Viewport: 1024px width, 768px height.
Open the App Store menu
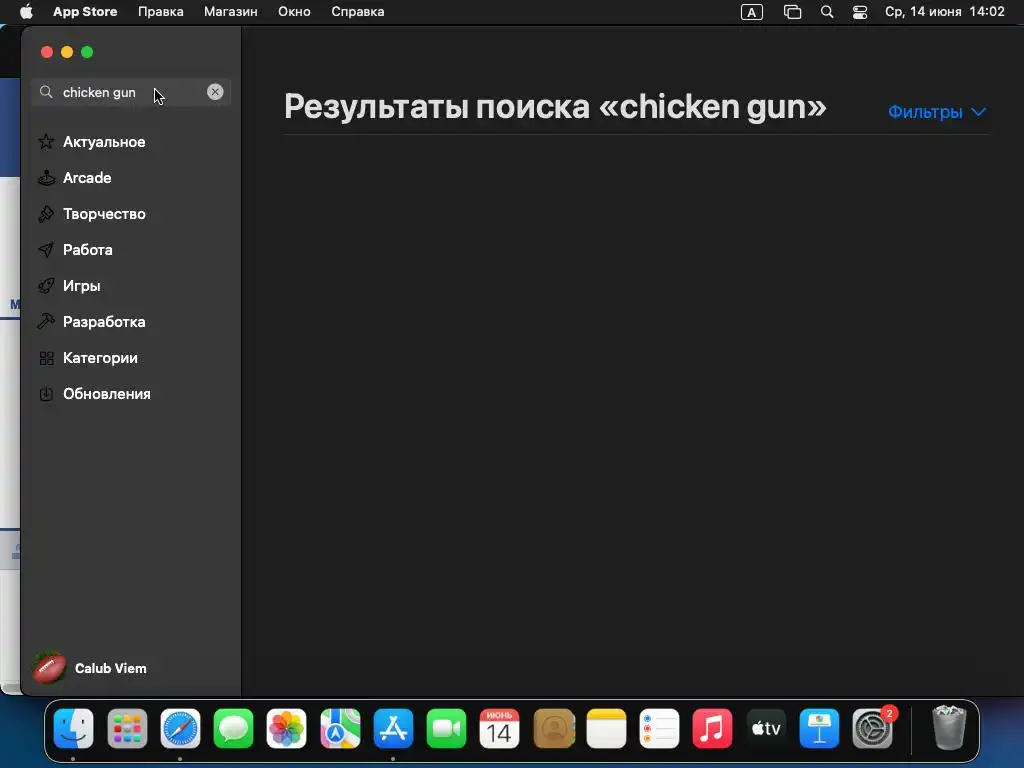click(85, 12)
